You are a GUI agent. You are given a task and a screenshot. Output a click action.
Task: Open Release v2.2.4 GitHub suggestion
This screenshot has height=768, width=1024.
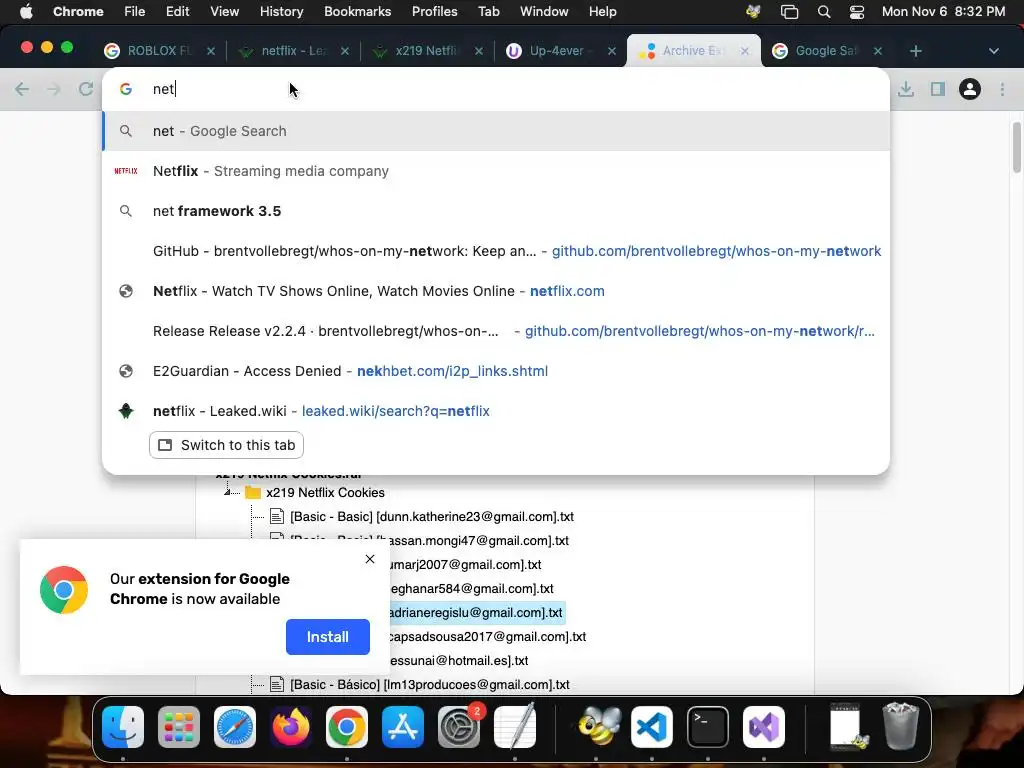(496, 331)
